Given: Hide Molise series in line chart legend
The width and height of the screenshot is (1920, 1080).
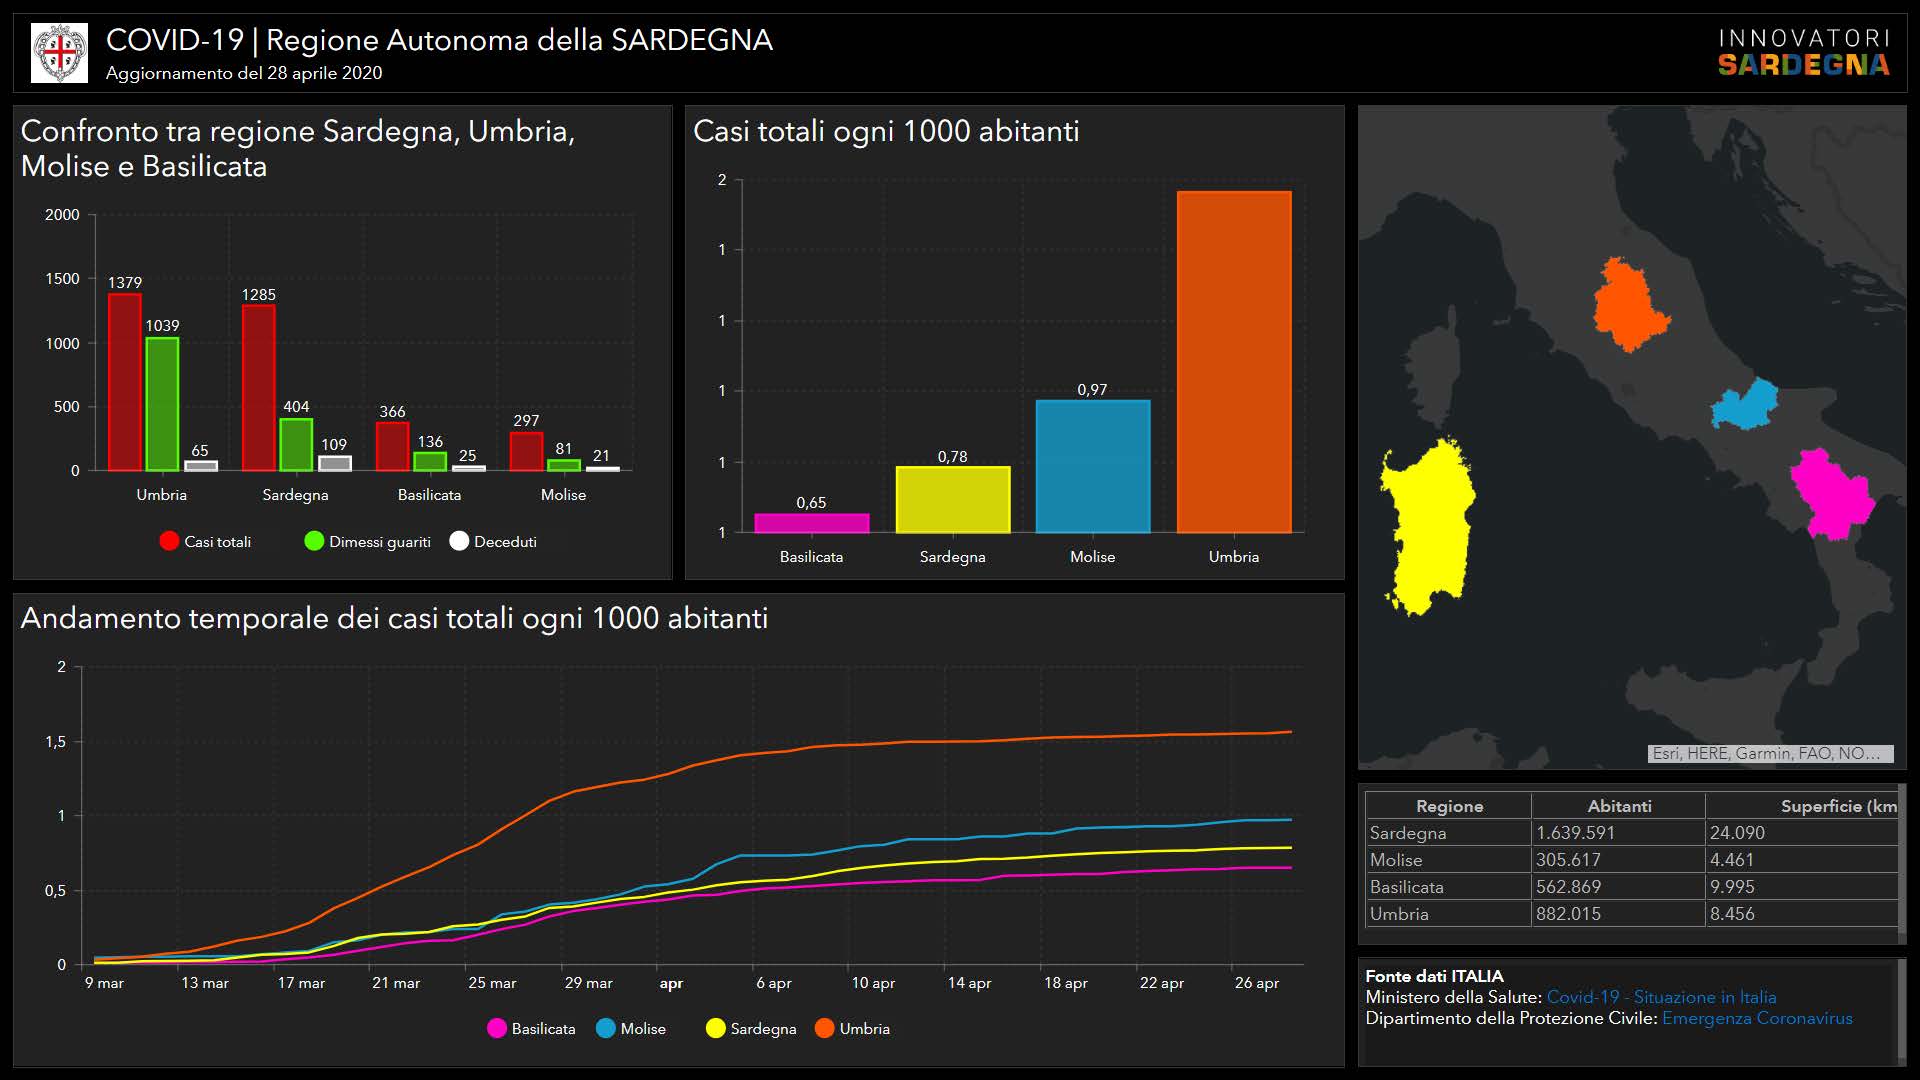Looking at the screenshot, I should click(606, 1028).
